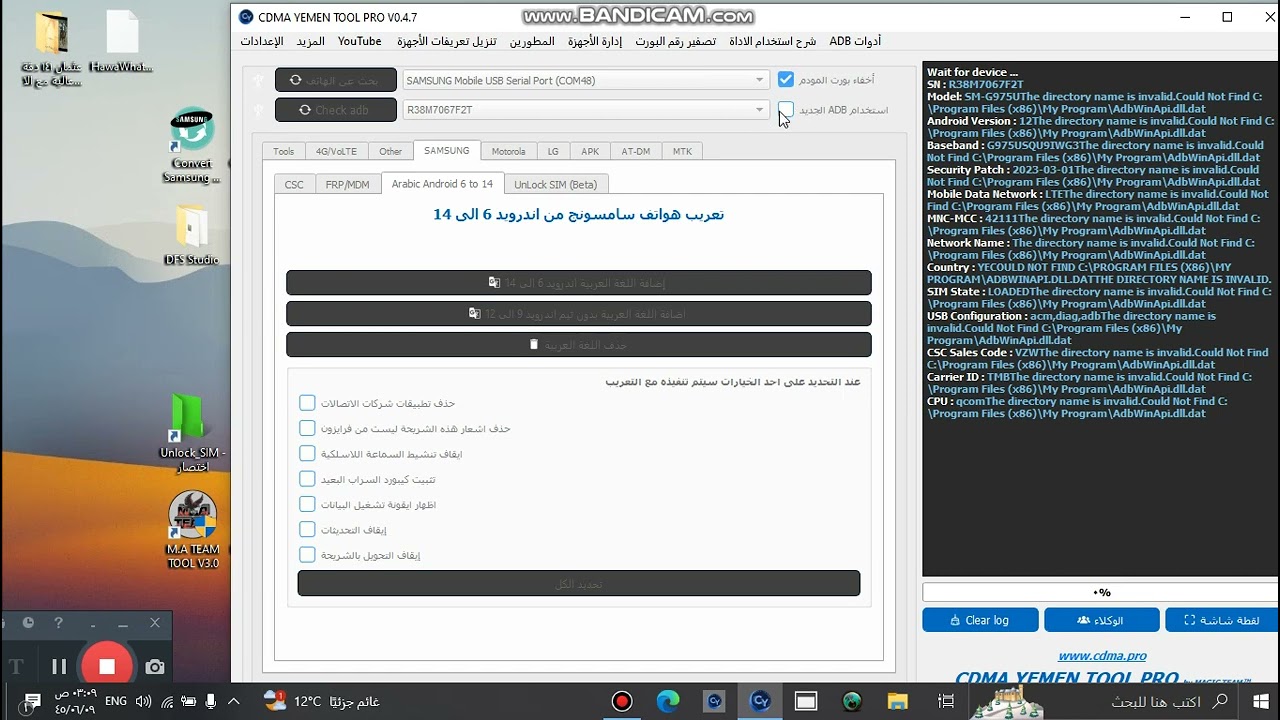Open the Unlock_SIM desktop shortcut

tap(191, 434)
